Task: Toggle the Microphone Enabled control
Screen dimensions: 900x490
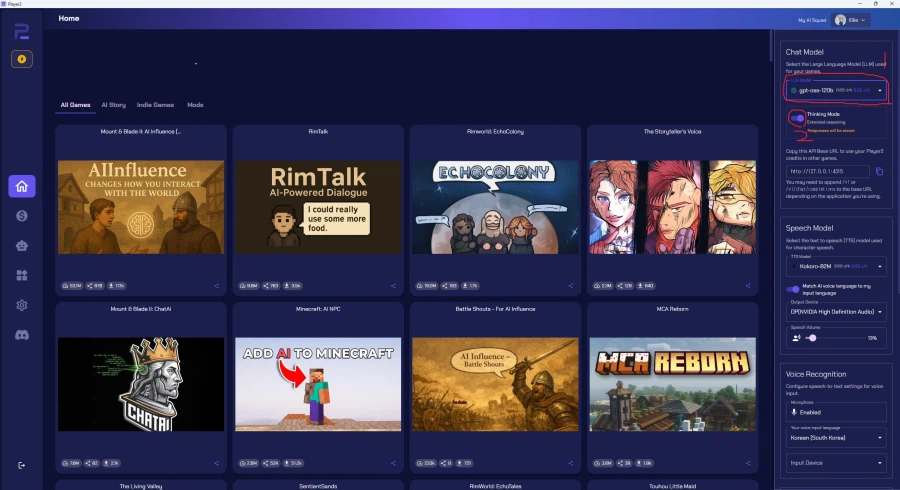Action: coord(834,412)
